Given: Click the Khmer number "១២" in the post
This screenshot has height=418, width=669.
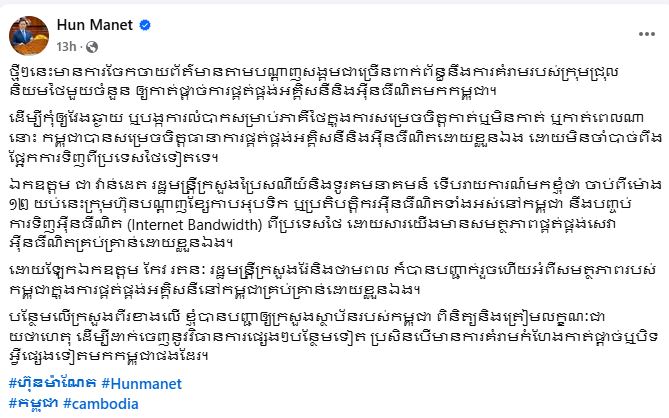Looking at the screenshot, I should [17, 205].
